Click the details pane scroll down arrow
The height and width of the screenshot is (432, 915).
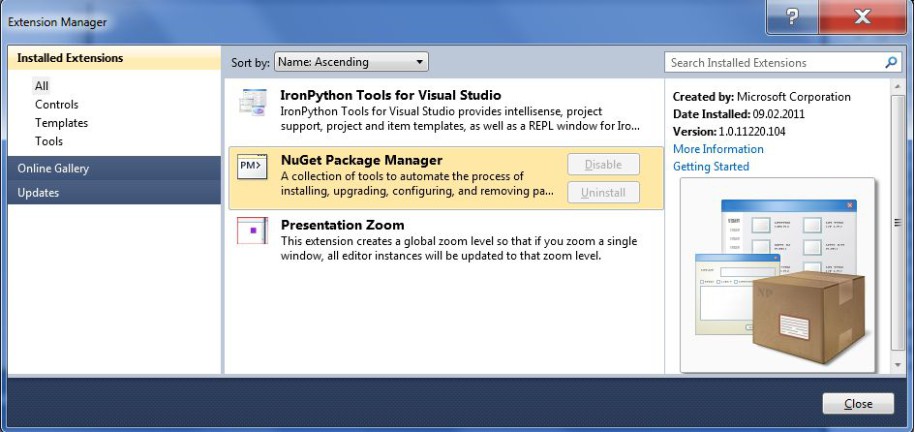(897, 365)
